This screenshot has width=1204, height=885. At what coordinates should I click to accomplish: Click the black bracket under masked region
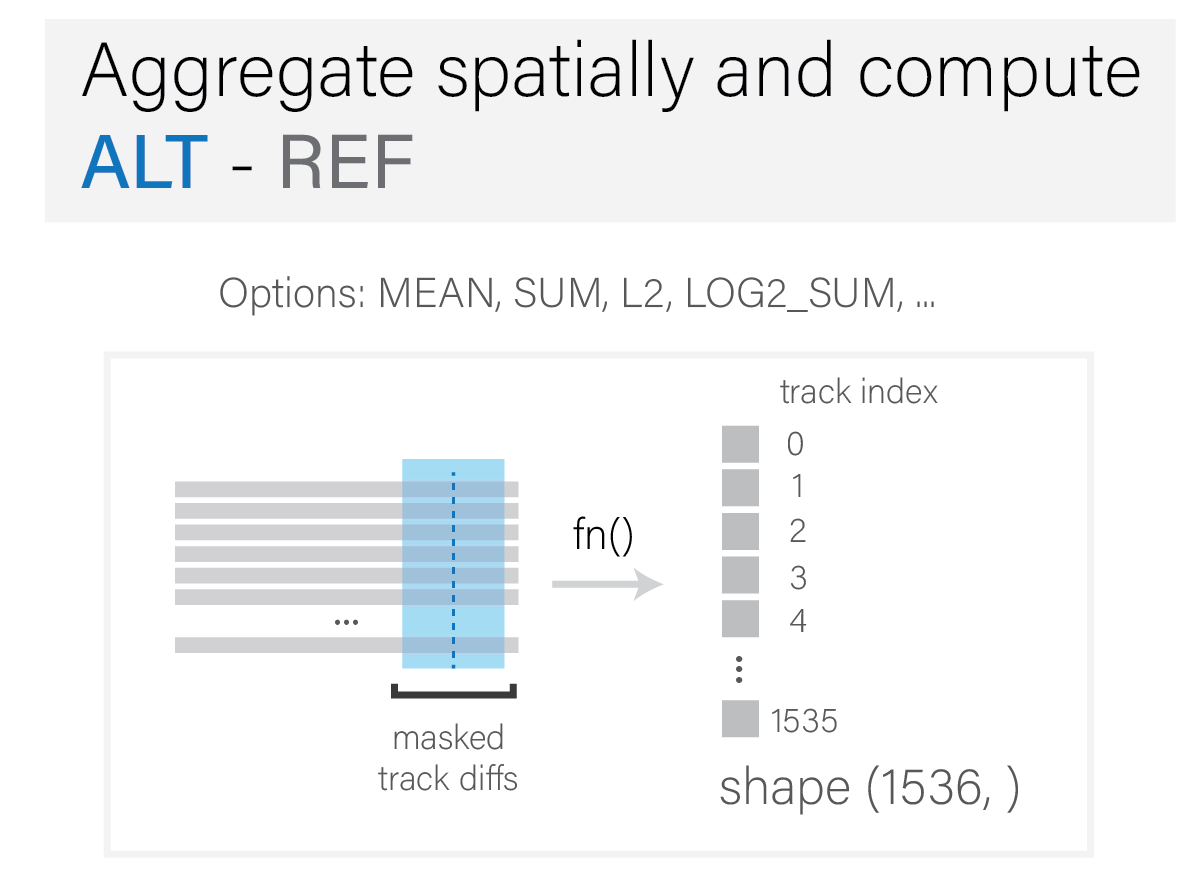[x=453, y=692]
